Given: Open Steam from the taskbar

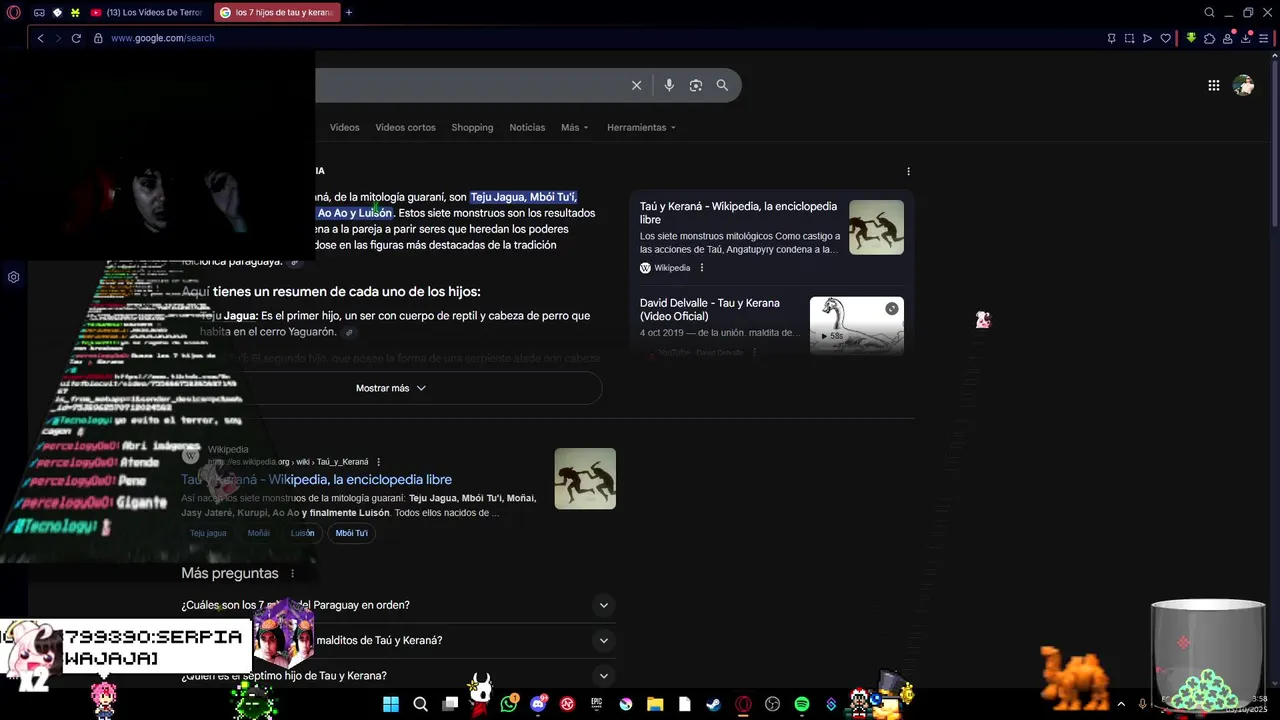Looking at the screenshot, I should (x=713, y=704).
